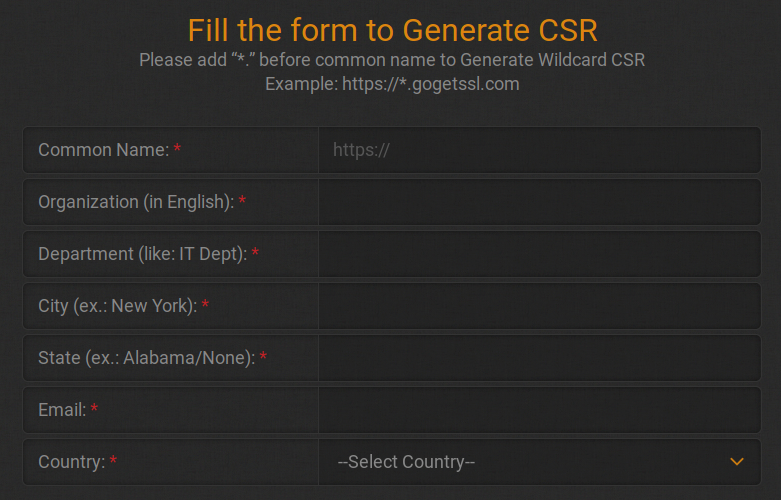
Task: Click the Department input field
Action: 539,254
